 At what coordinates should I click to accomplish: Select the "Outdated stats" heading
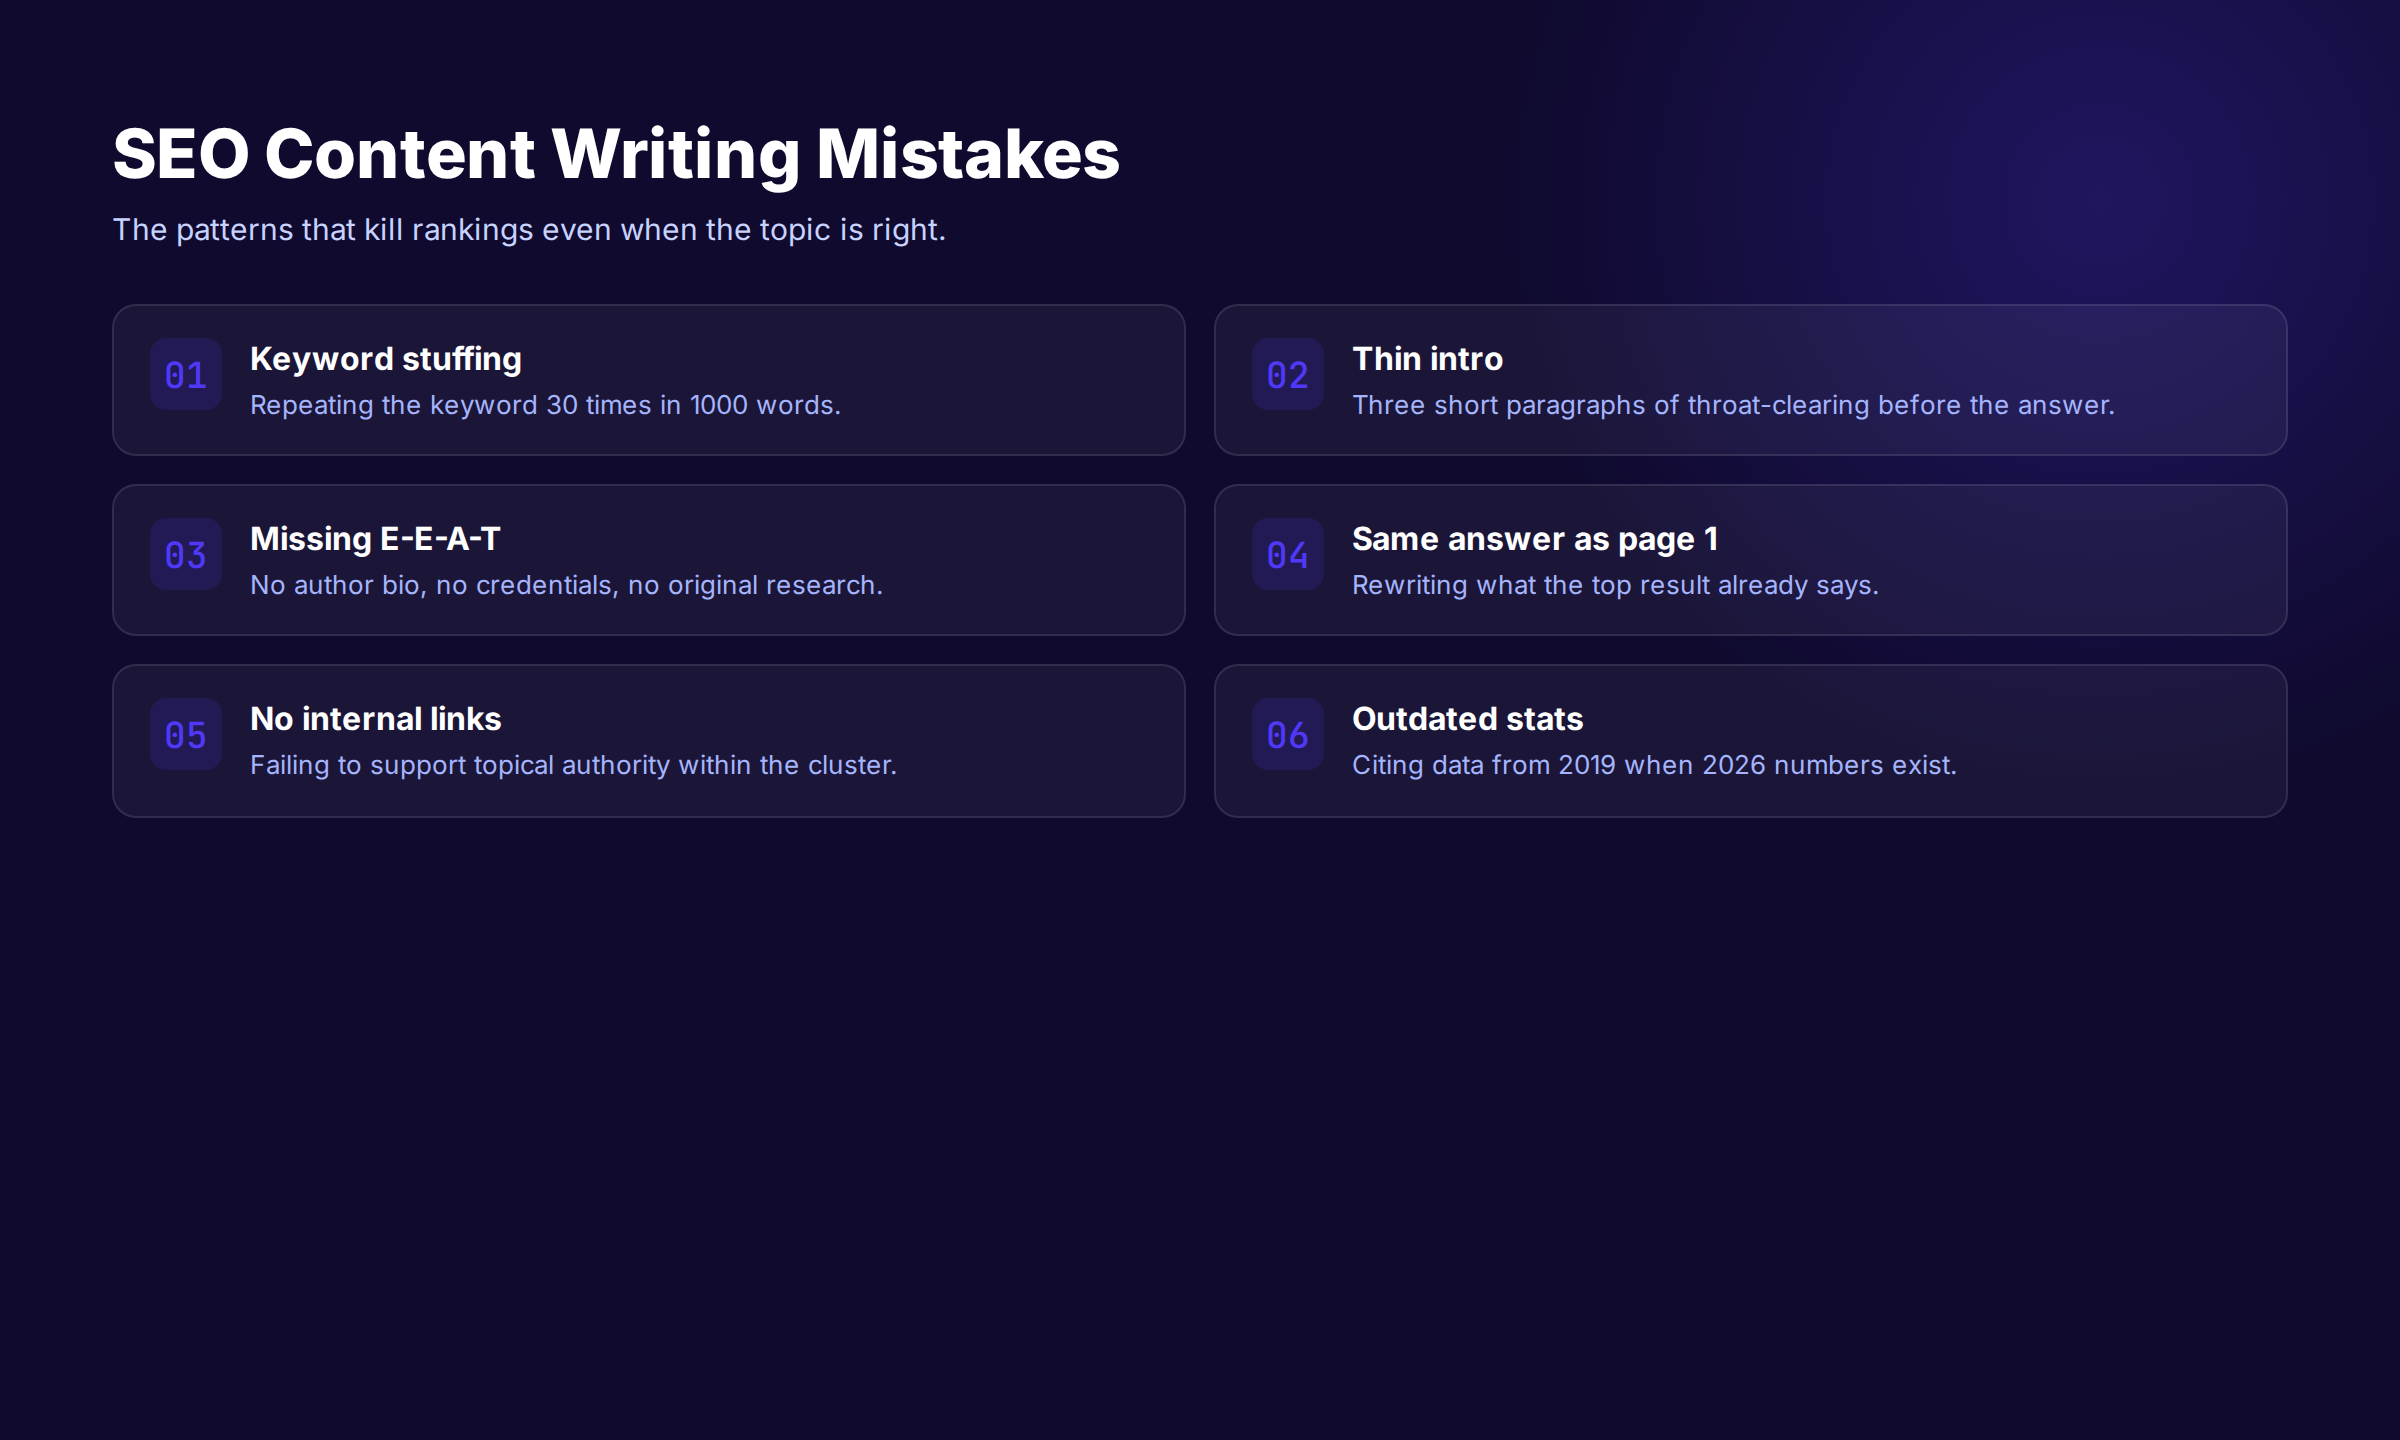[x=1468, y=719]
